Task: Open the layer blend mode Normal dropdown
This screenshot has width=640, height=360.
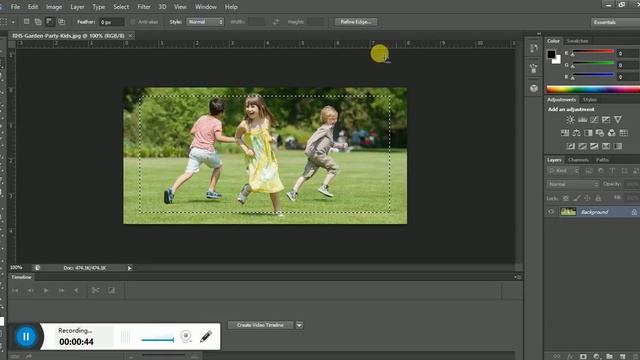Action: [573, 184]
